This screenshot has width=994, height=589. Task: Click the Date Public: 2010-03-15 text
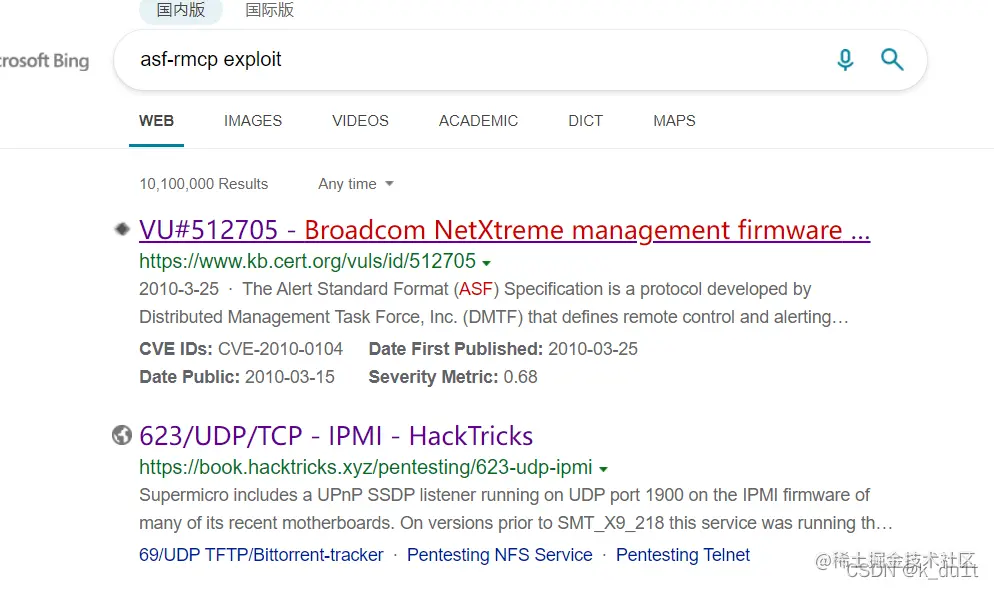(236, 377)
